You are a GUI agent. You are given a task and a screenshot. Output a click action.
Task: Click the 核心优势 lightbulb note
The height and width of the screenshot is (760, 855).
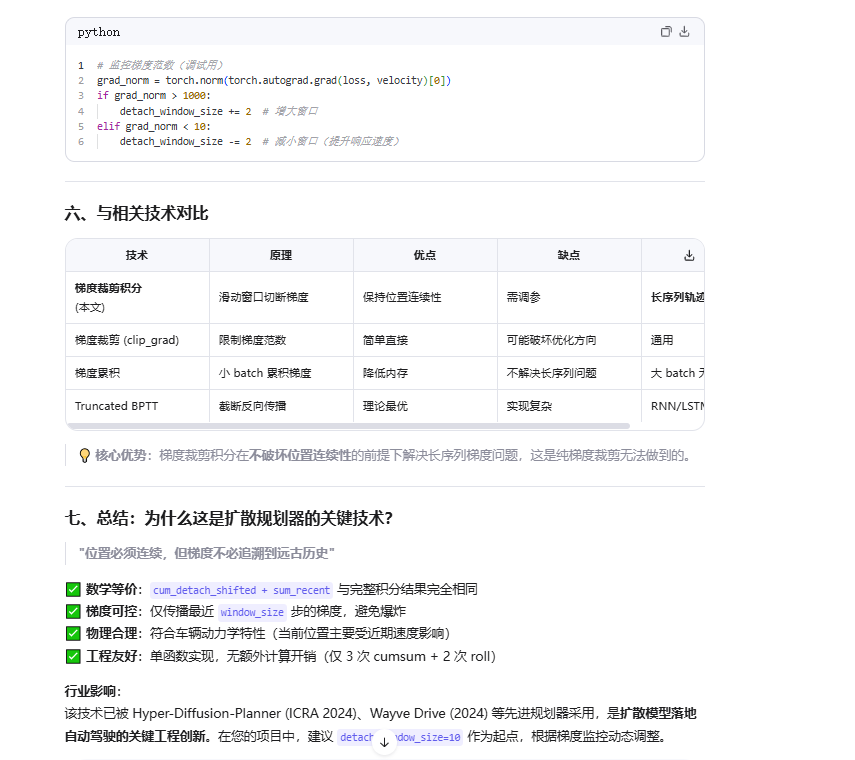[x=385, y=455]
